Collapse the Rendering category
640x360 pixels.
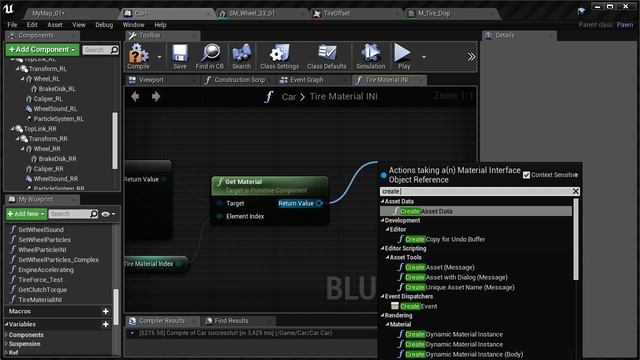click(x=382, y=316)
